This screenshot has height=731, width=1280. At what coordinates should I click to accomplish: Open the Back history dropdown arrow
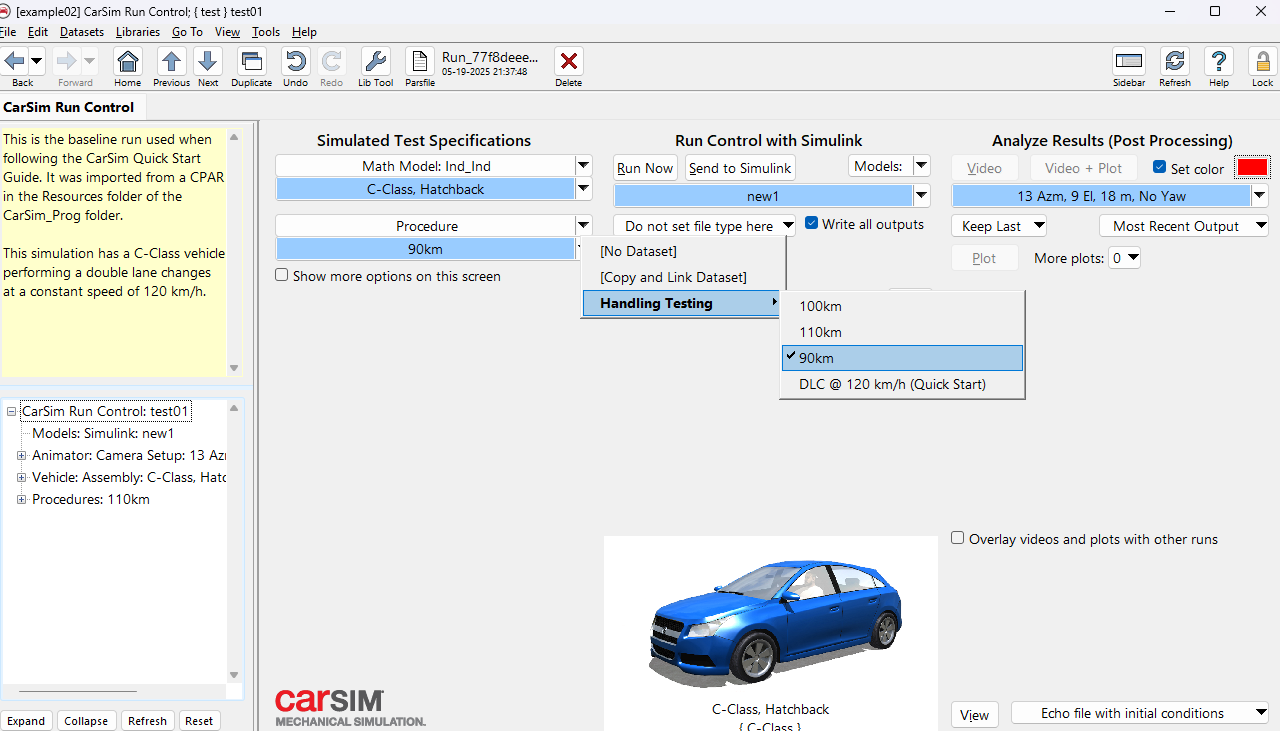[x=36, y=60]
